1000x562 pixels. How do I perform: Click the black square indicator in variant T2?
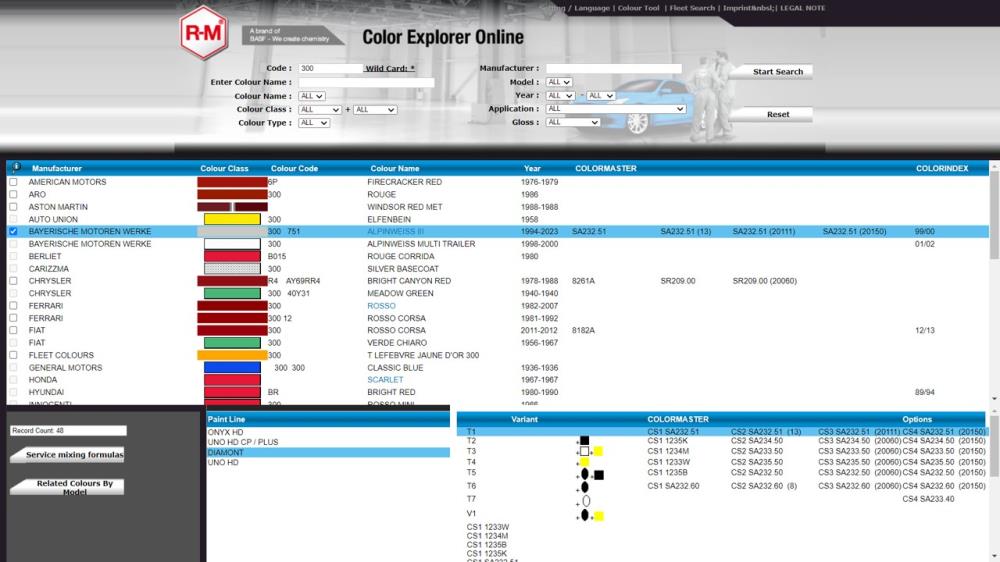coord(584,441)
